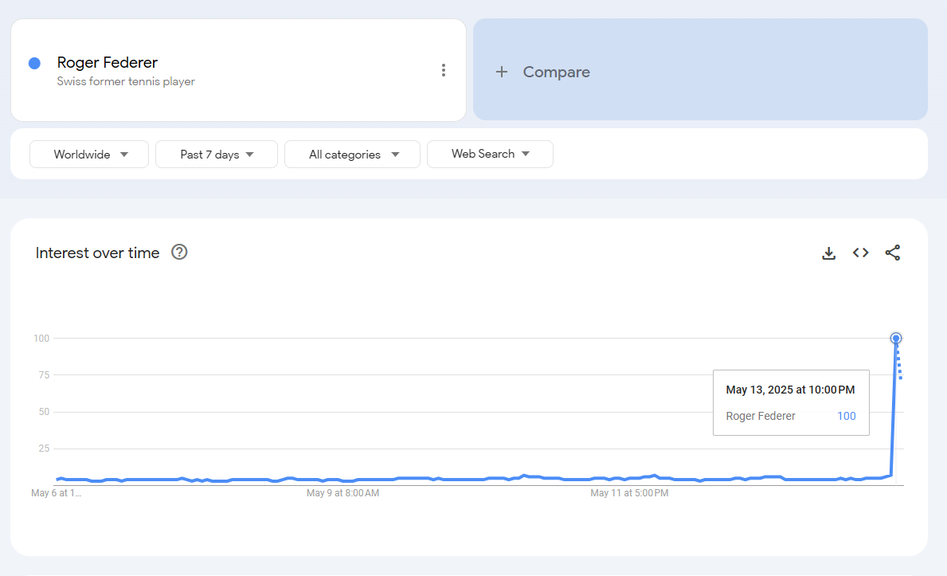Image resolution: width=947 pixels, height=576 pixels.
Task: Download the interest over time CSV
Action: click(x=829, y=253)
